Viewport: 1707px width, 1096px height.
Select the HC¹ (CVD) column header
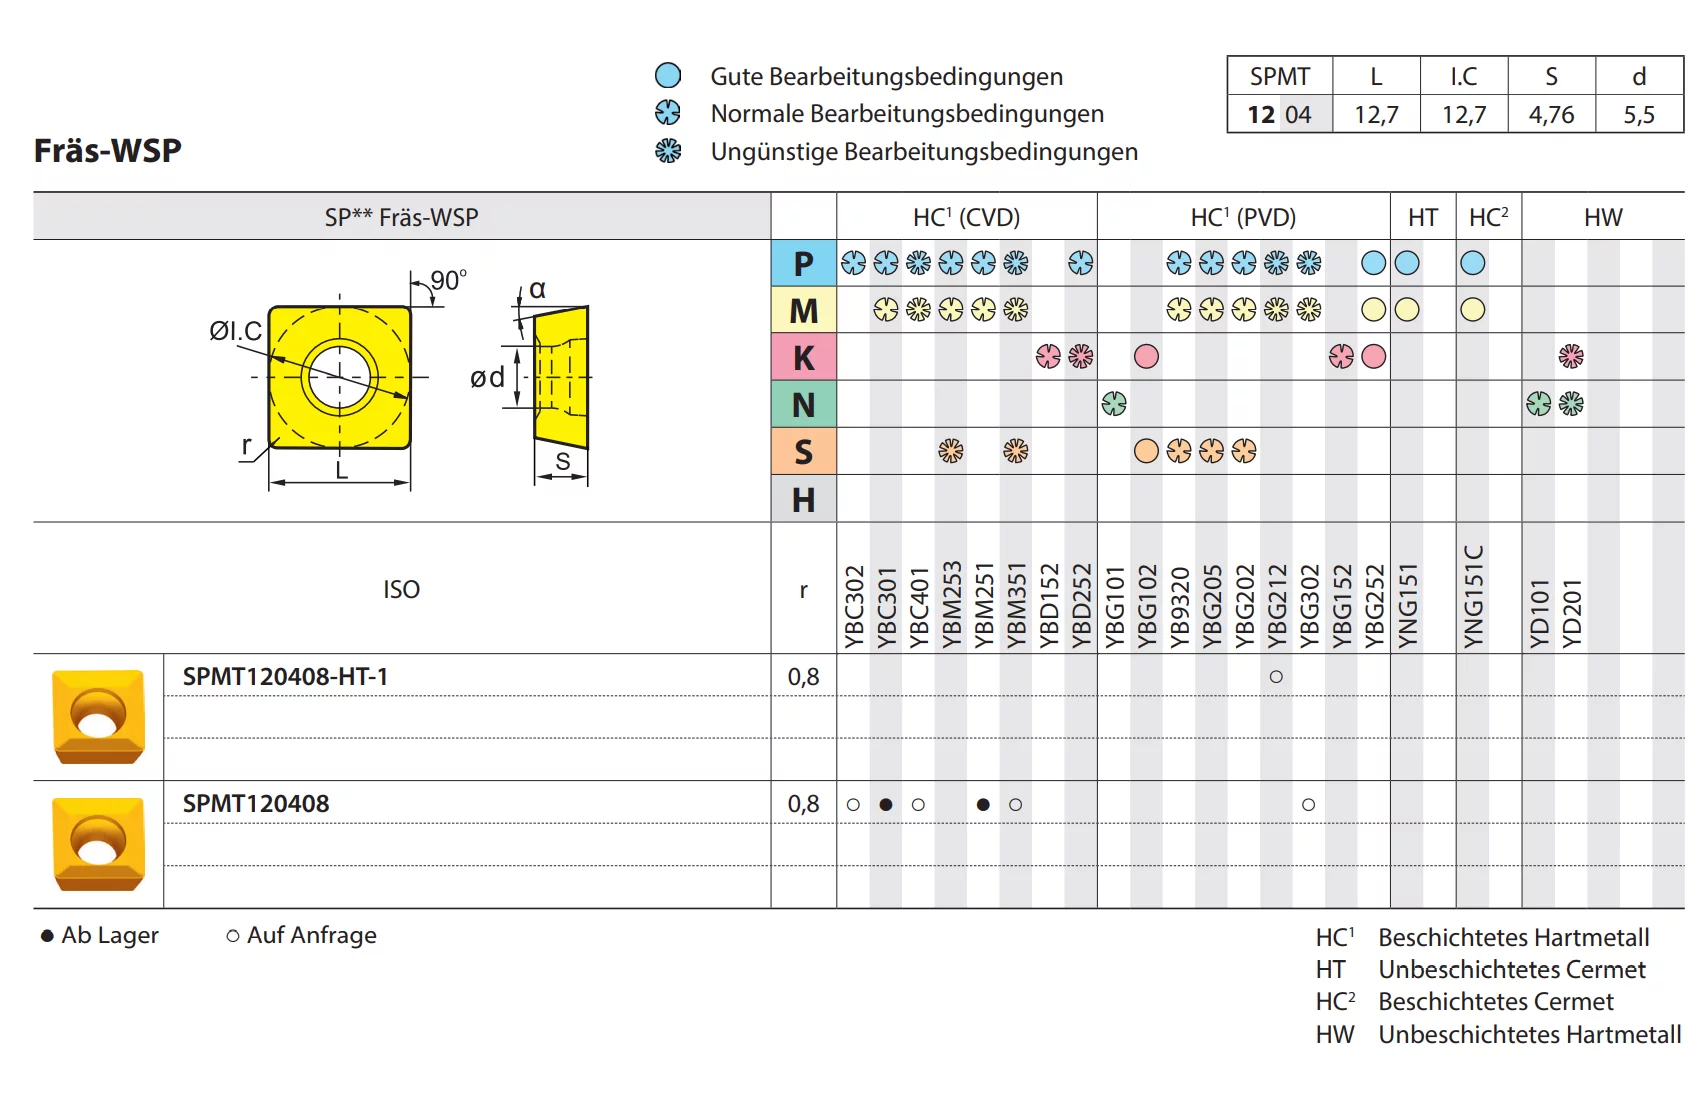click(x=966, y=217)
